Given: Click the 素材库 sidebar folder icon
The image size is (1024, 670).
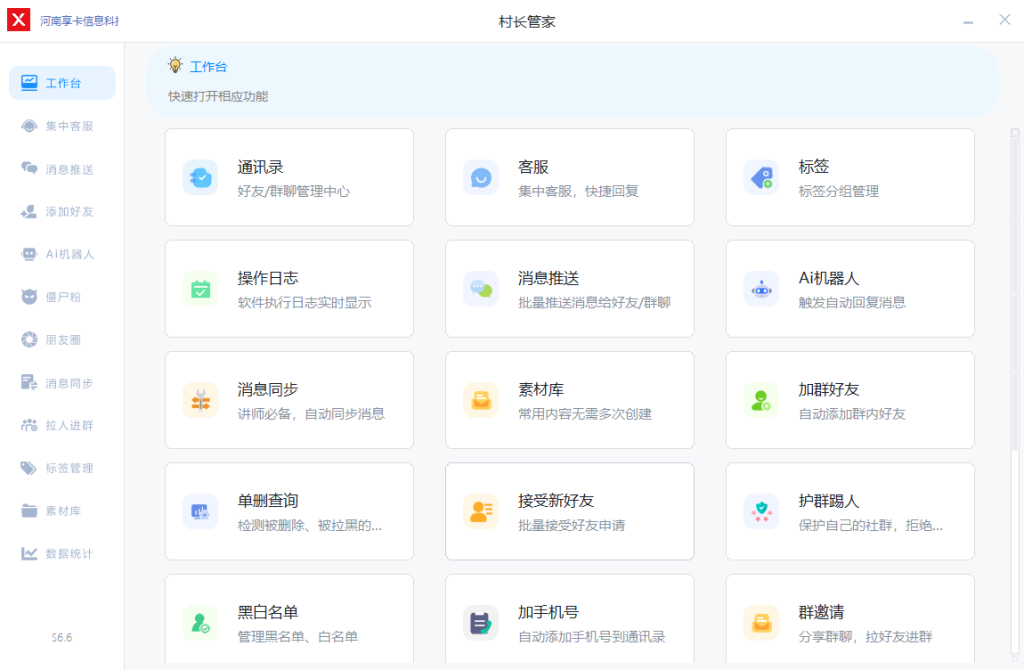Looking at the screenshot, I should (x=29, y=511).
